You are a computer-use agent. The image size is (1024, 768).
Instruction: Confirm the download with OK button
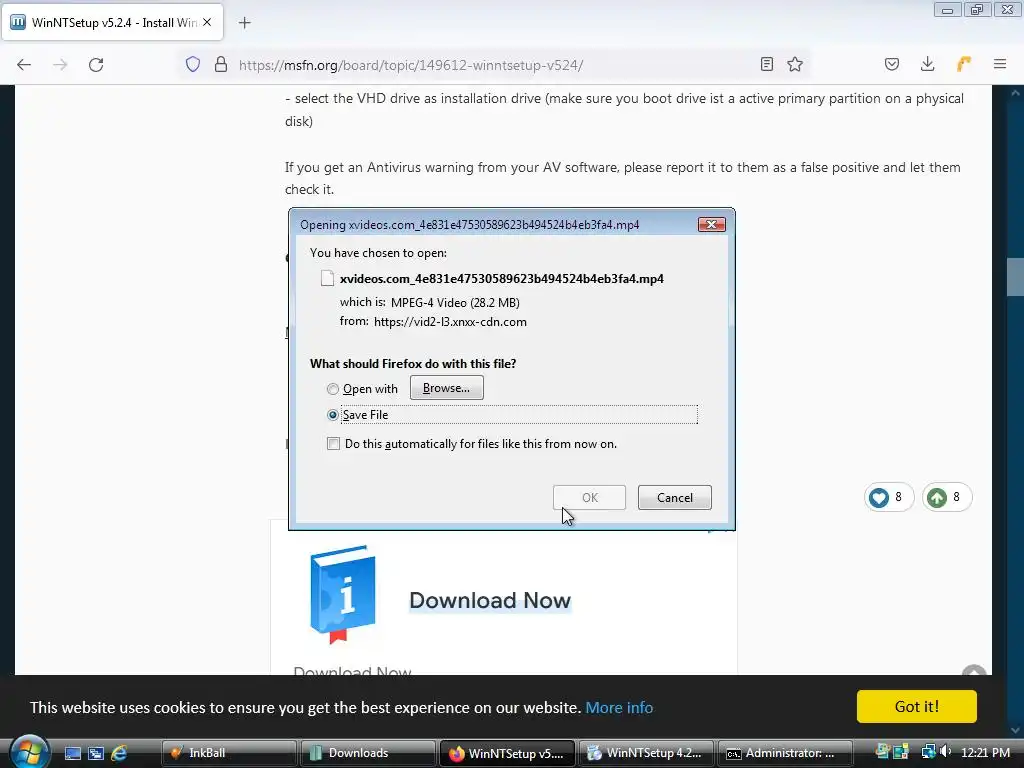tap(589, 498)
